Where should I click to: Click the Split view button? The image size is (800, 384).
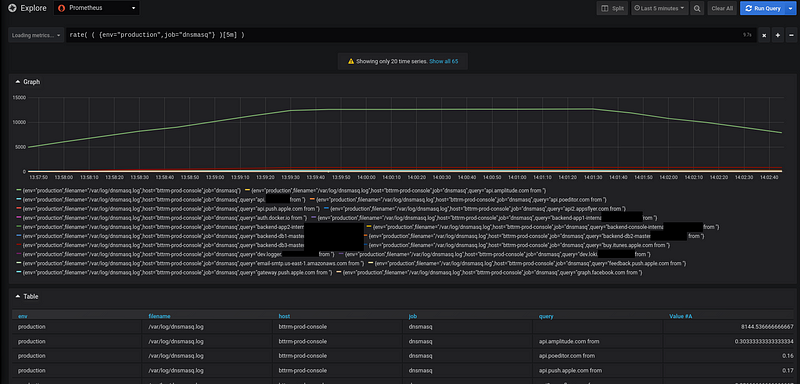tap(613, 8)
